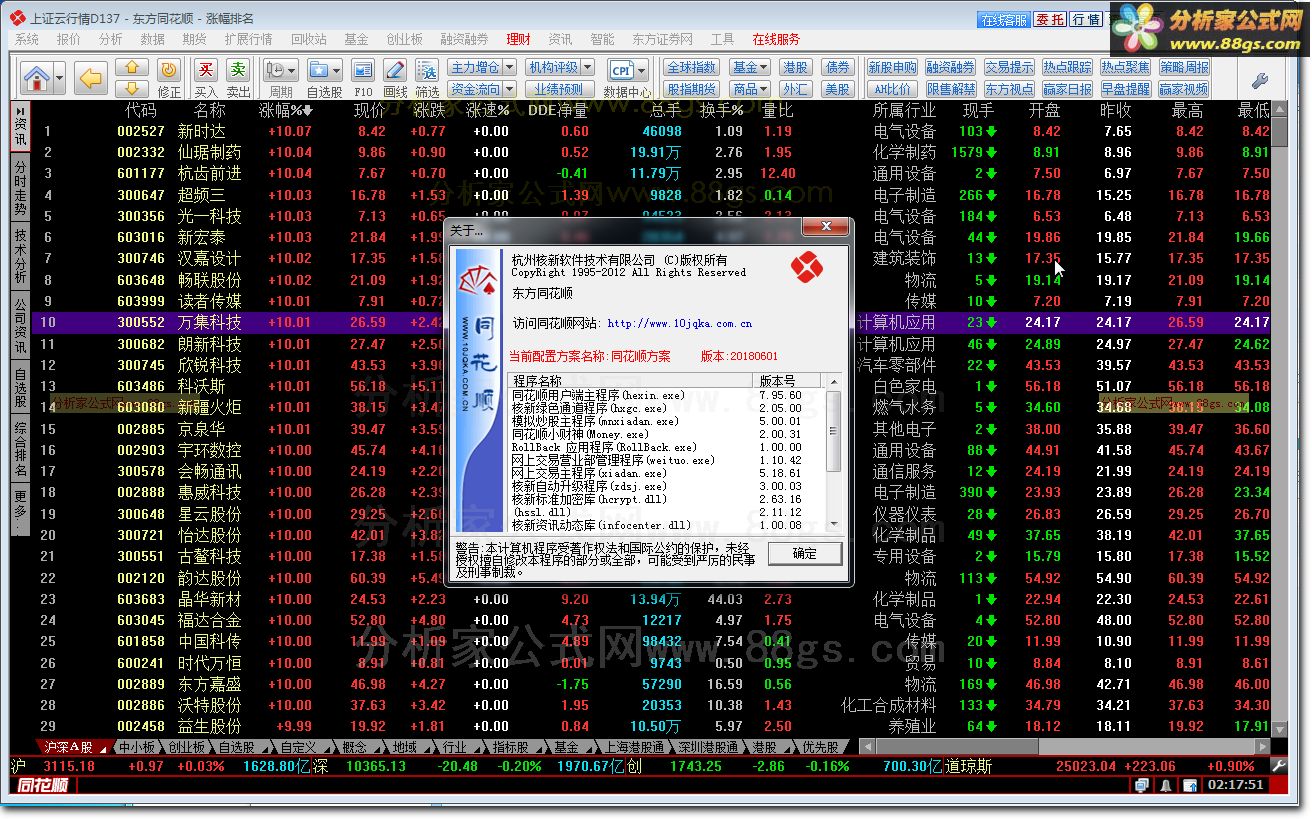Expand the arrow next to 主力增仓
This screenshot has height=819, width=1312.
click(509, 67)
